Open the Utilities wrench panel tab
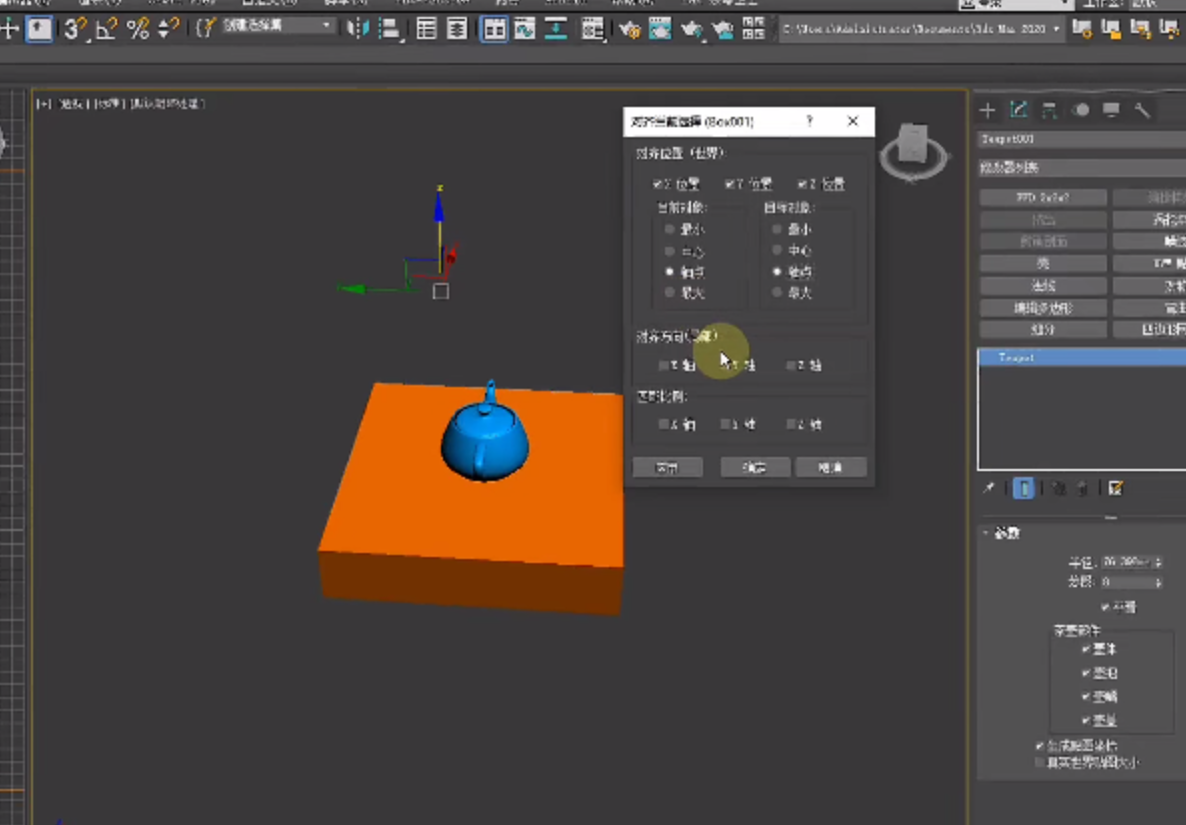Image resolution: width=1186 pixels, height=825 pixels. (x=1142, y=110)
